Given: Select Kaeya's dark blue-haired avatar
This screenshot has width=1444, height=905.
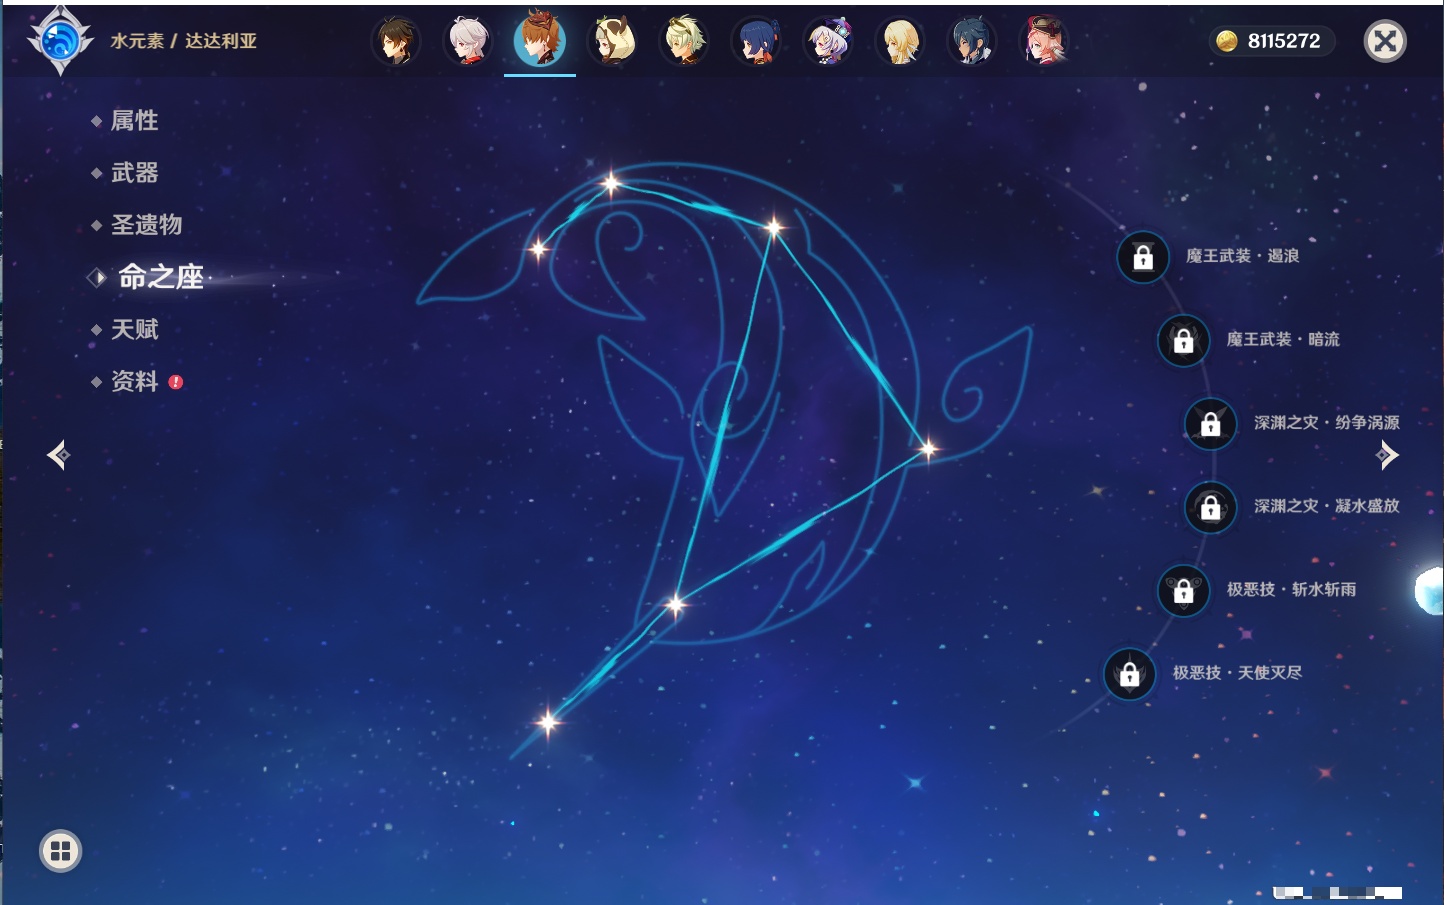Looking at the screenshot, I should click(x=972, y=41).
